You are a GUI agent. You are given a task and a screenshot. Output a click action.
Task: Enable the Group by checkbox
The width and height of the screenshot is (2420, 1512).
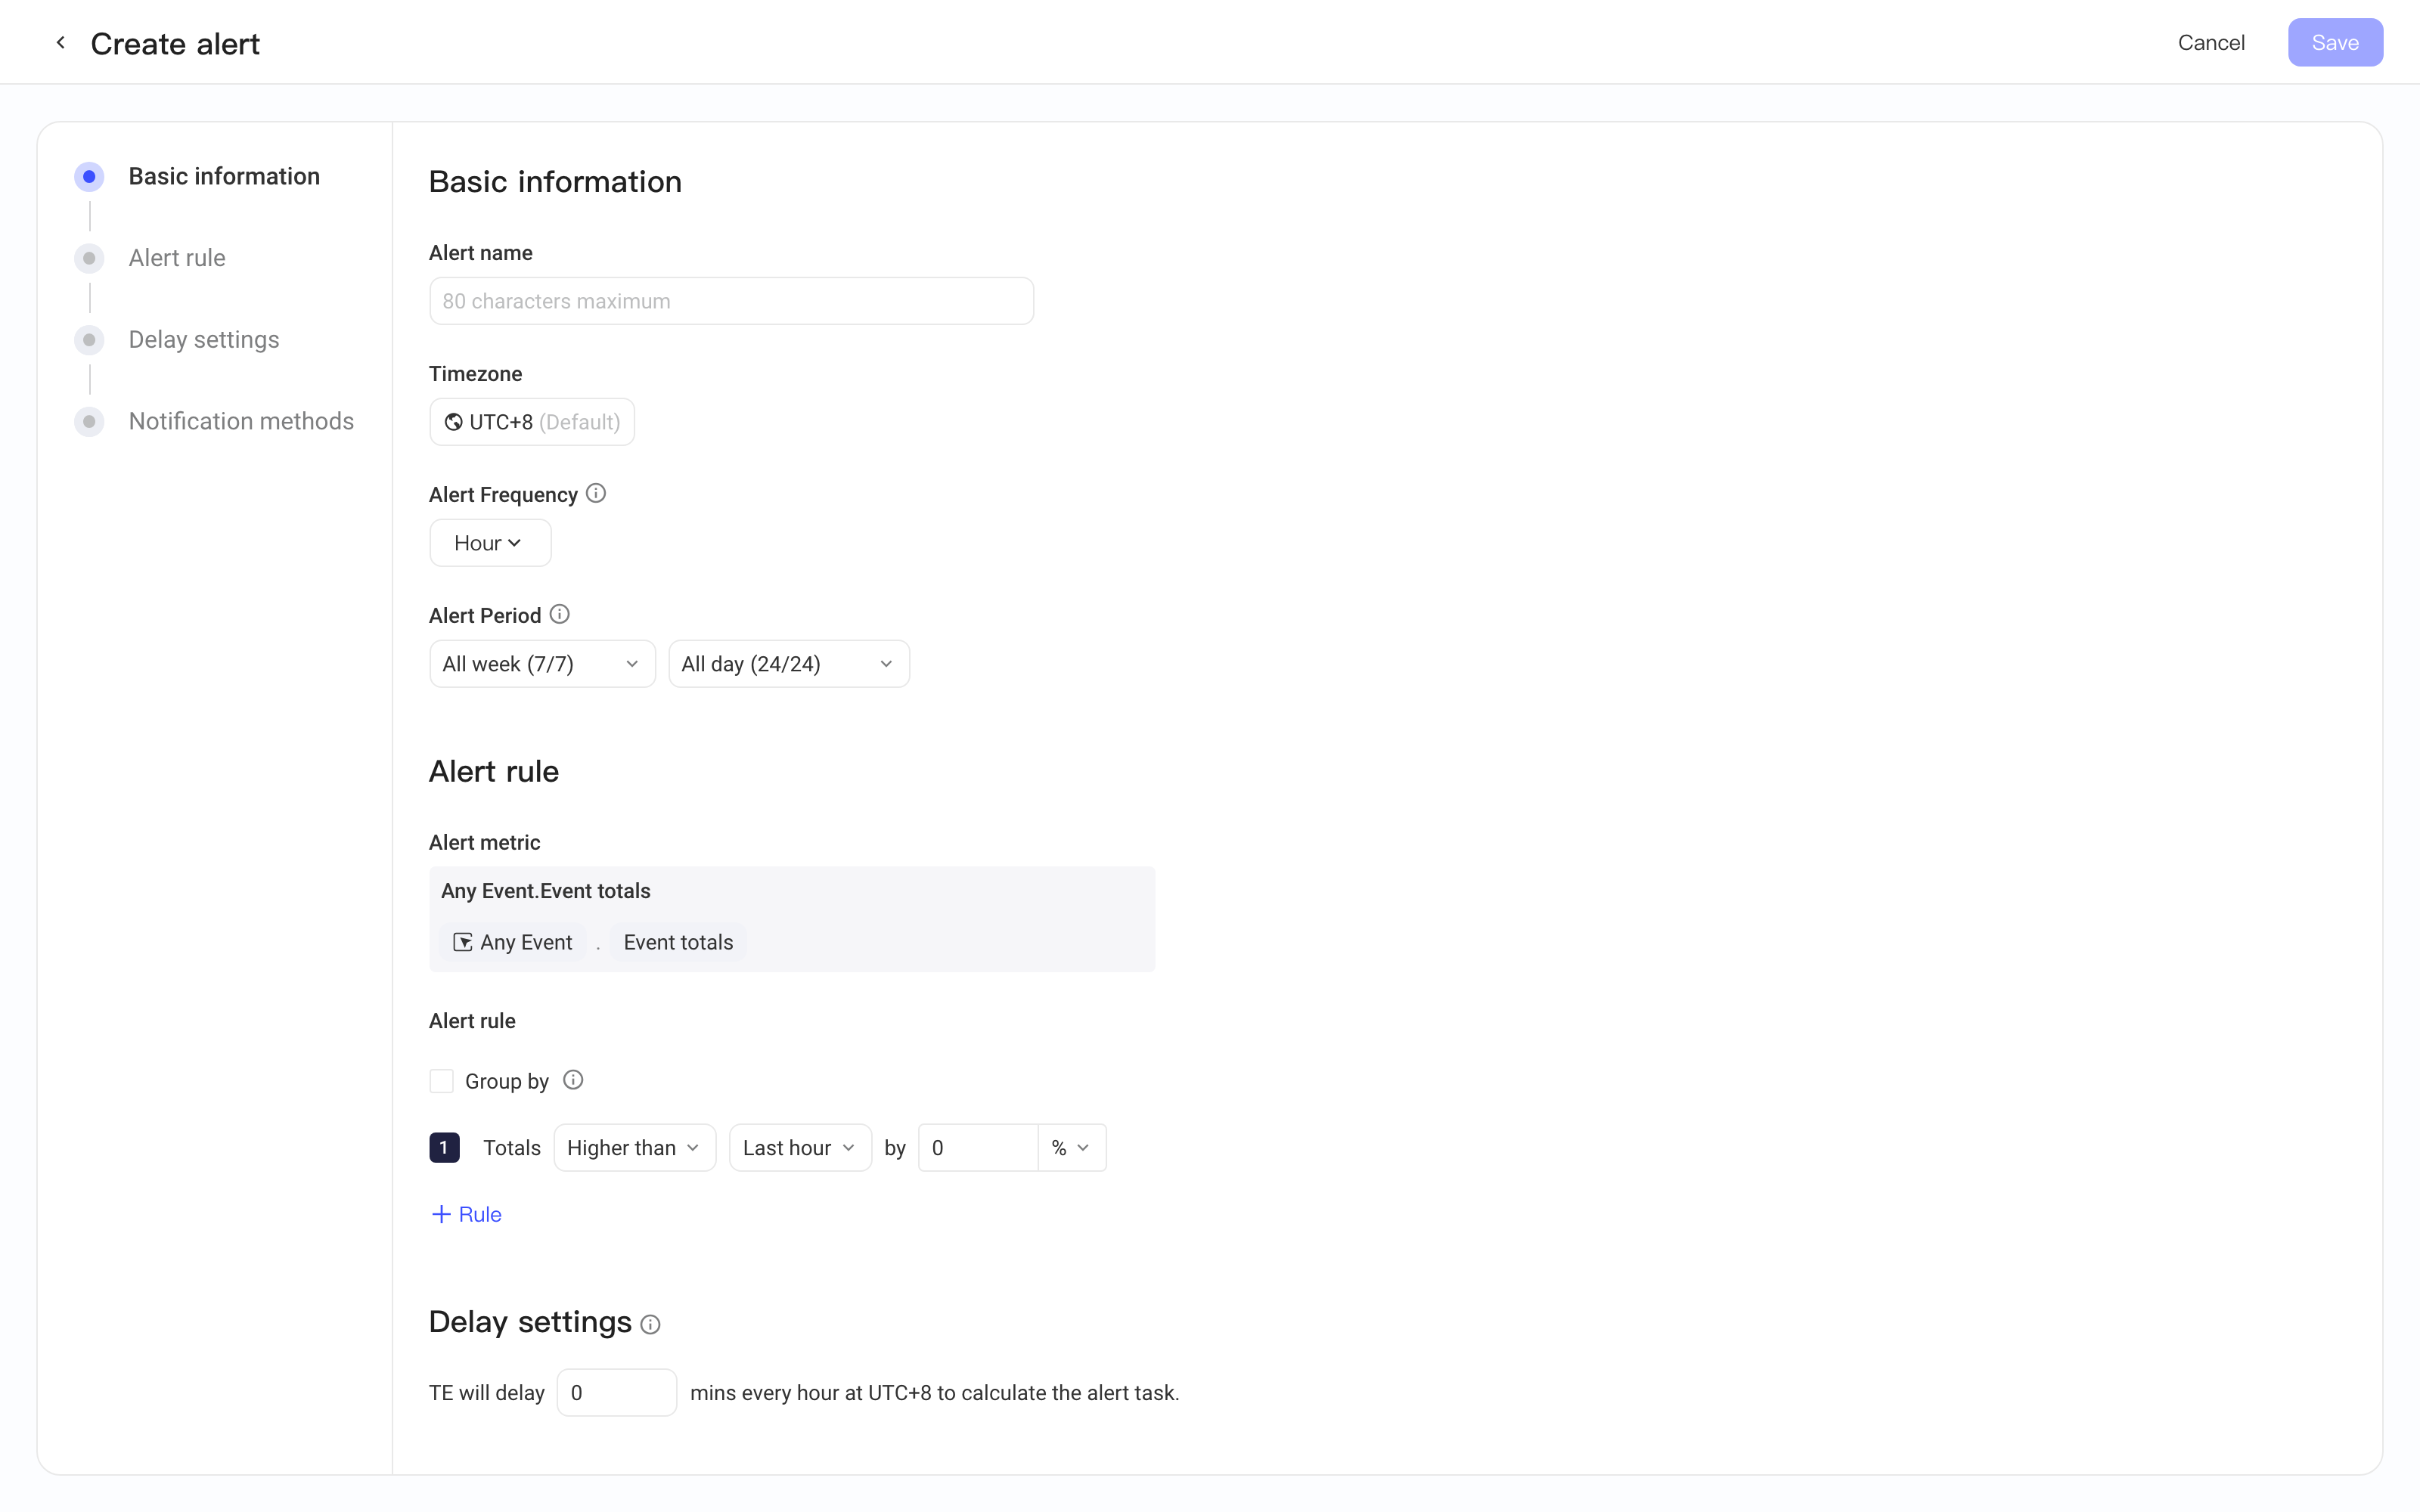441,1081
